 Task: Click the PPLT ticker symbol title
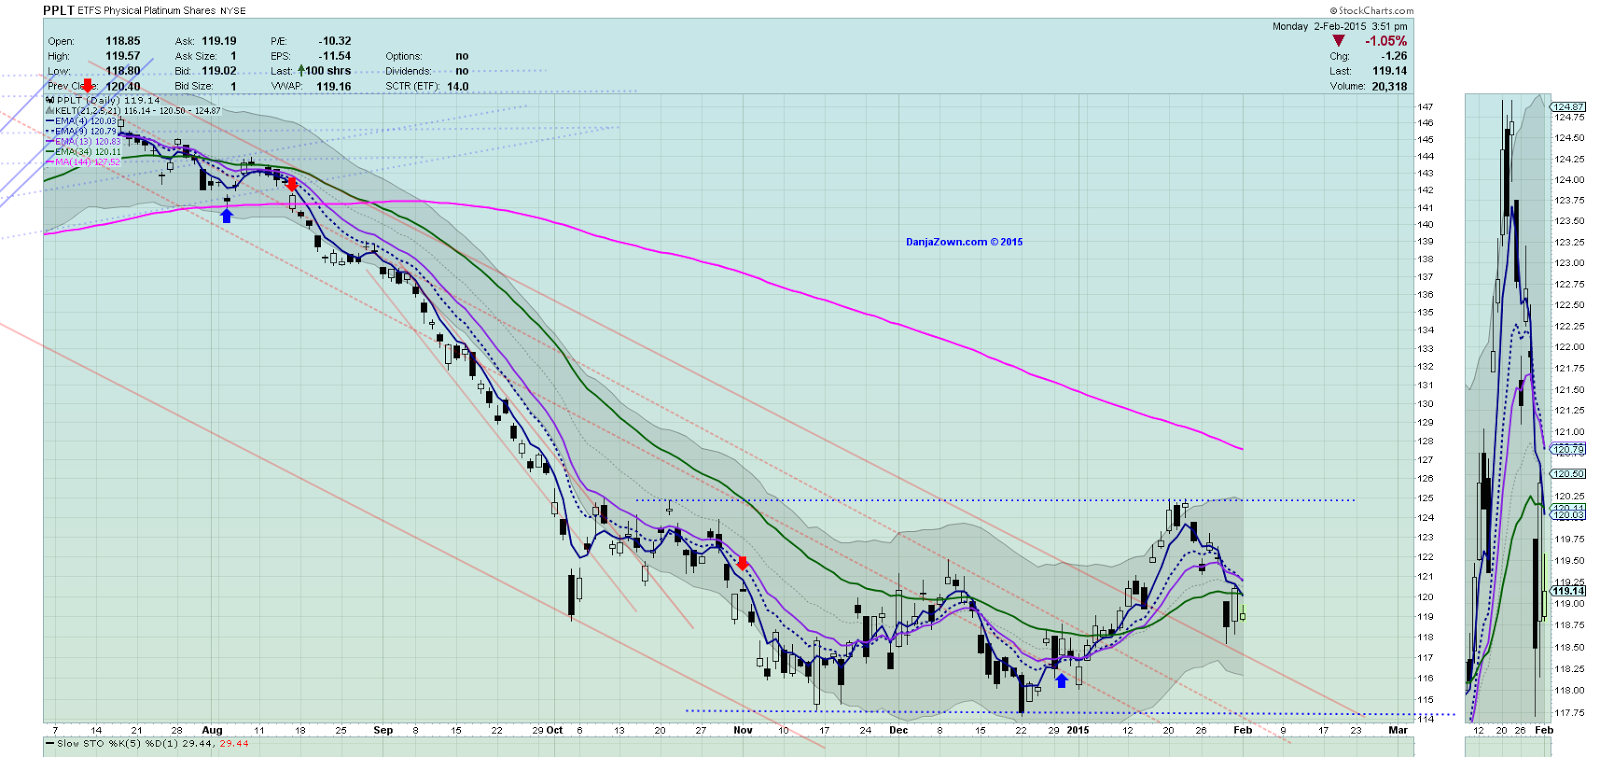pos(58,10)
